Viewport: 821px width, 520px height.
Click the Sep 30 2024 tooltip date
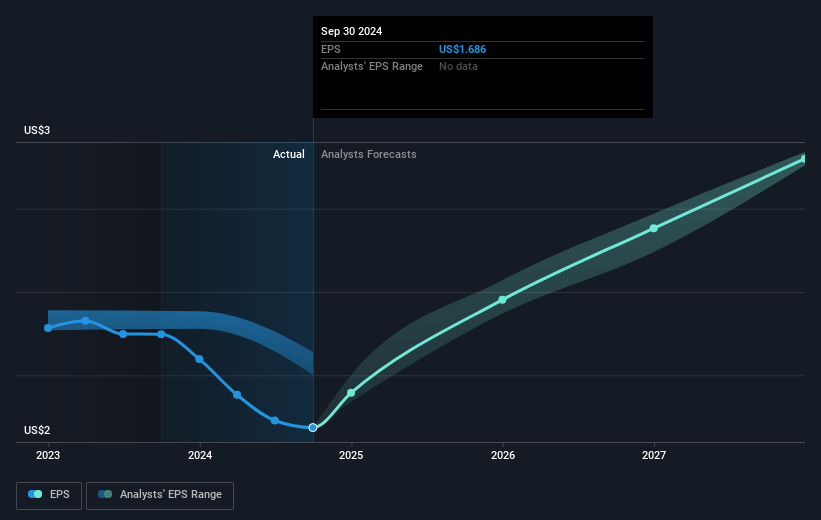[x=351, y=31]
